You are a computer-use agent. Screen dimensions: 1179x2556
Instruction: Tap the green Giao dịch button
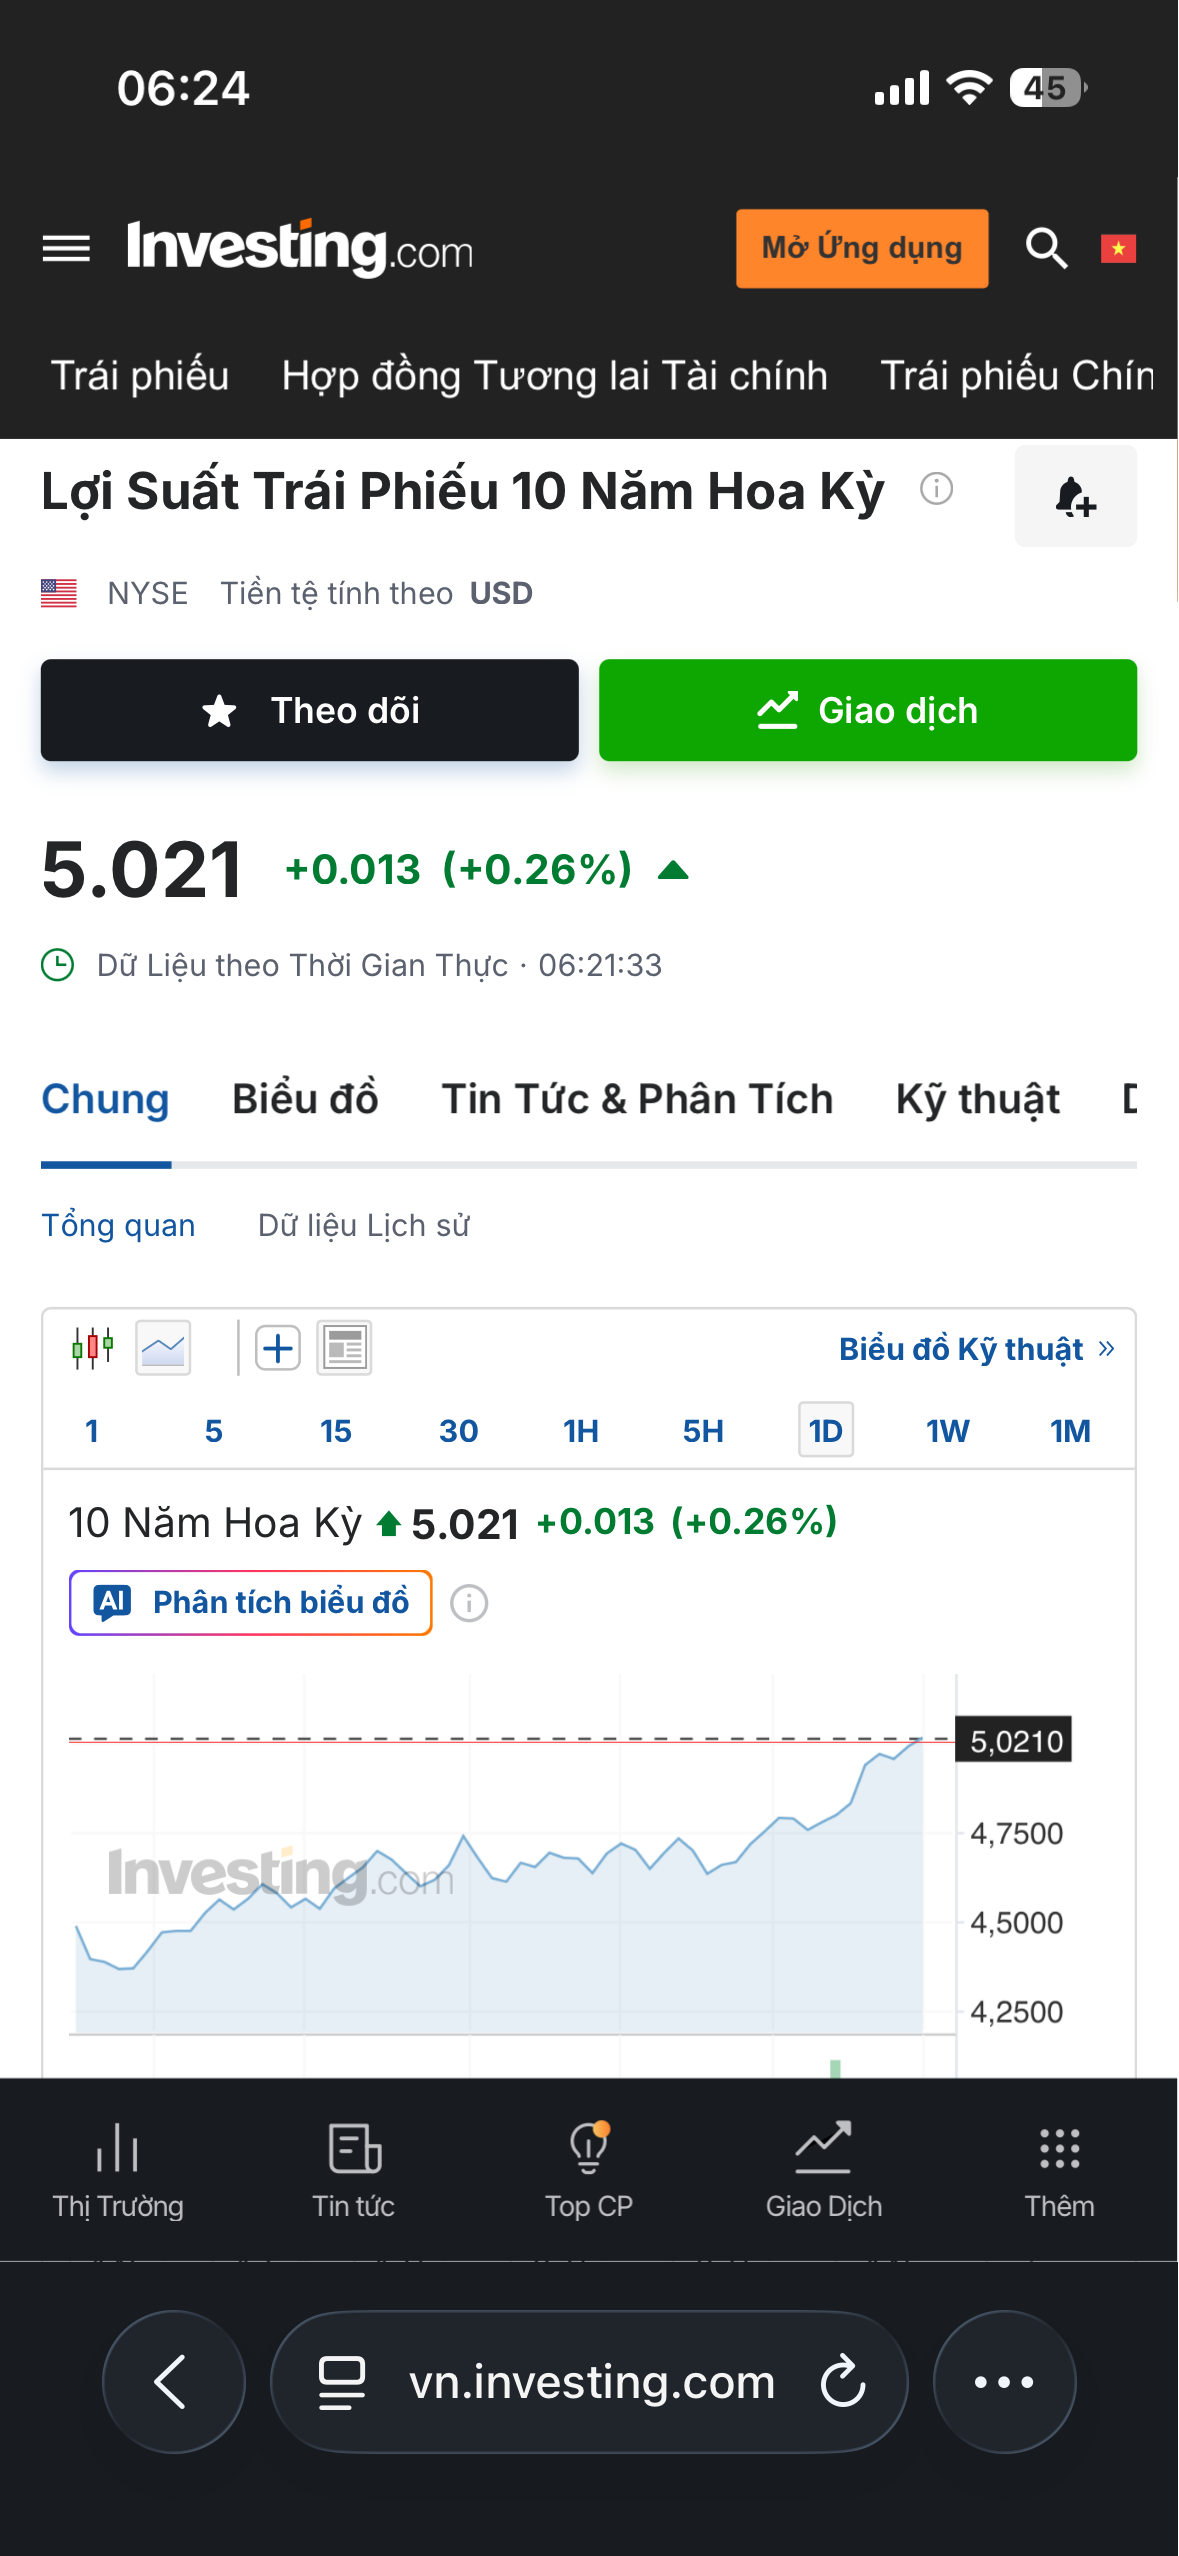coord(868,710)
